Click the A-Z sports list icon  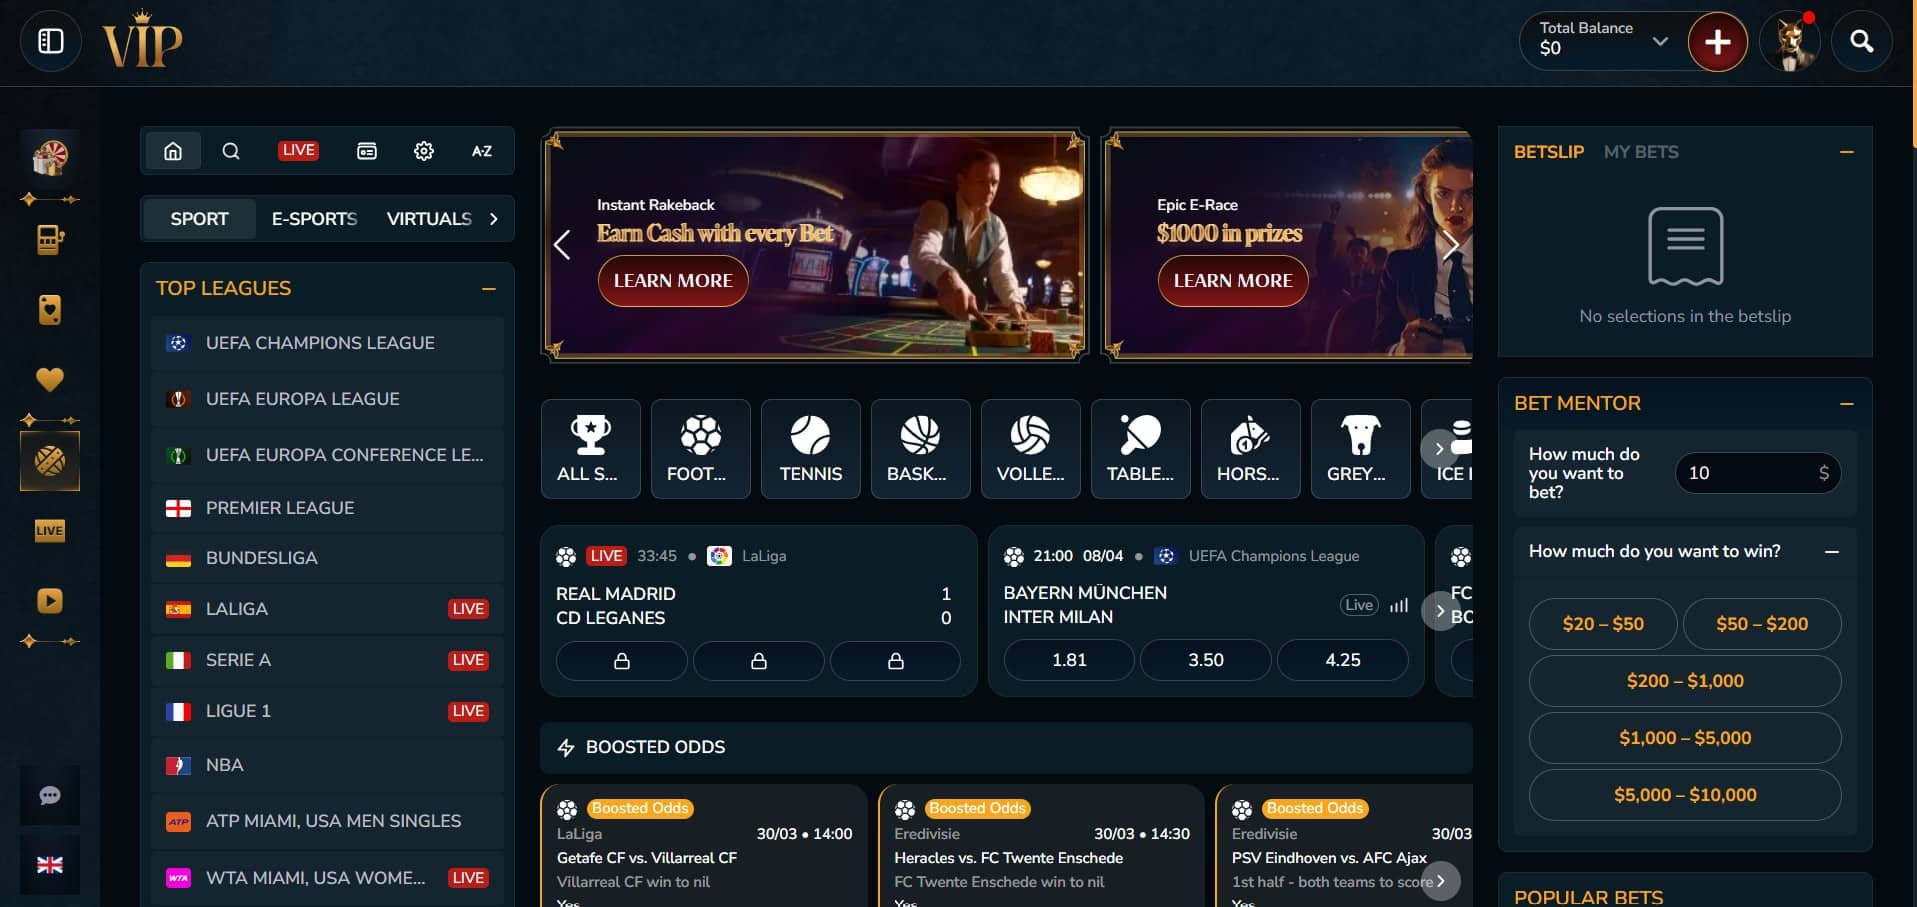tap(482, 151)
